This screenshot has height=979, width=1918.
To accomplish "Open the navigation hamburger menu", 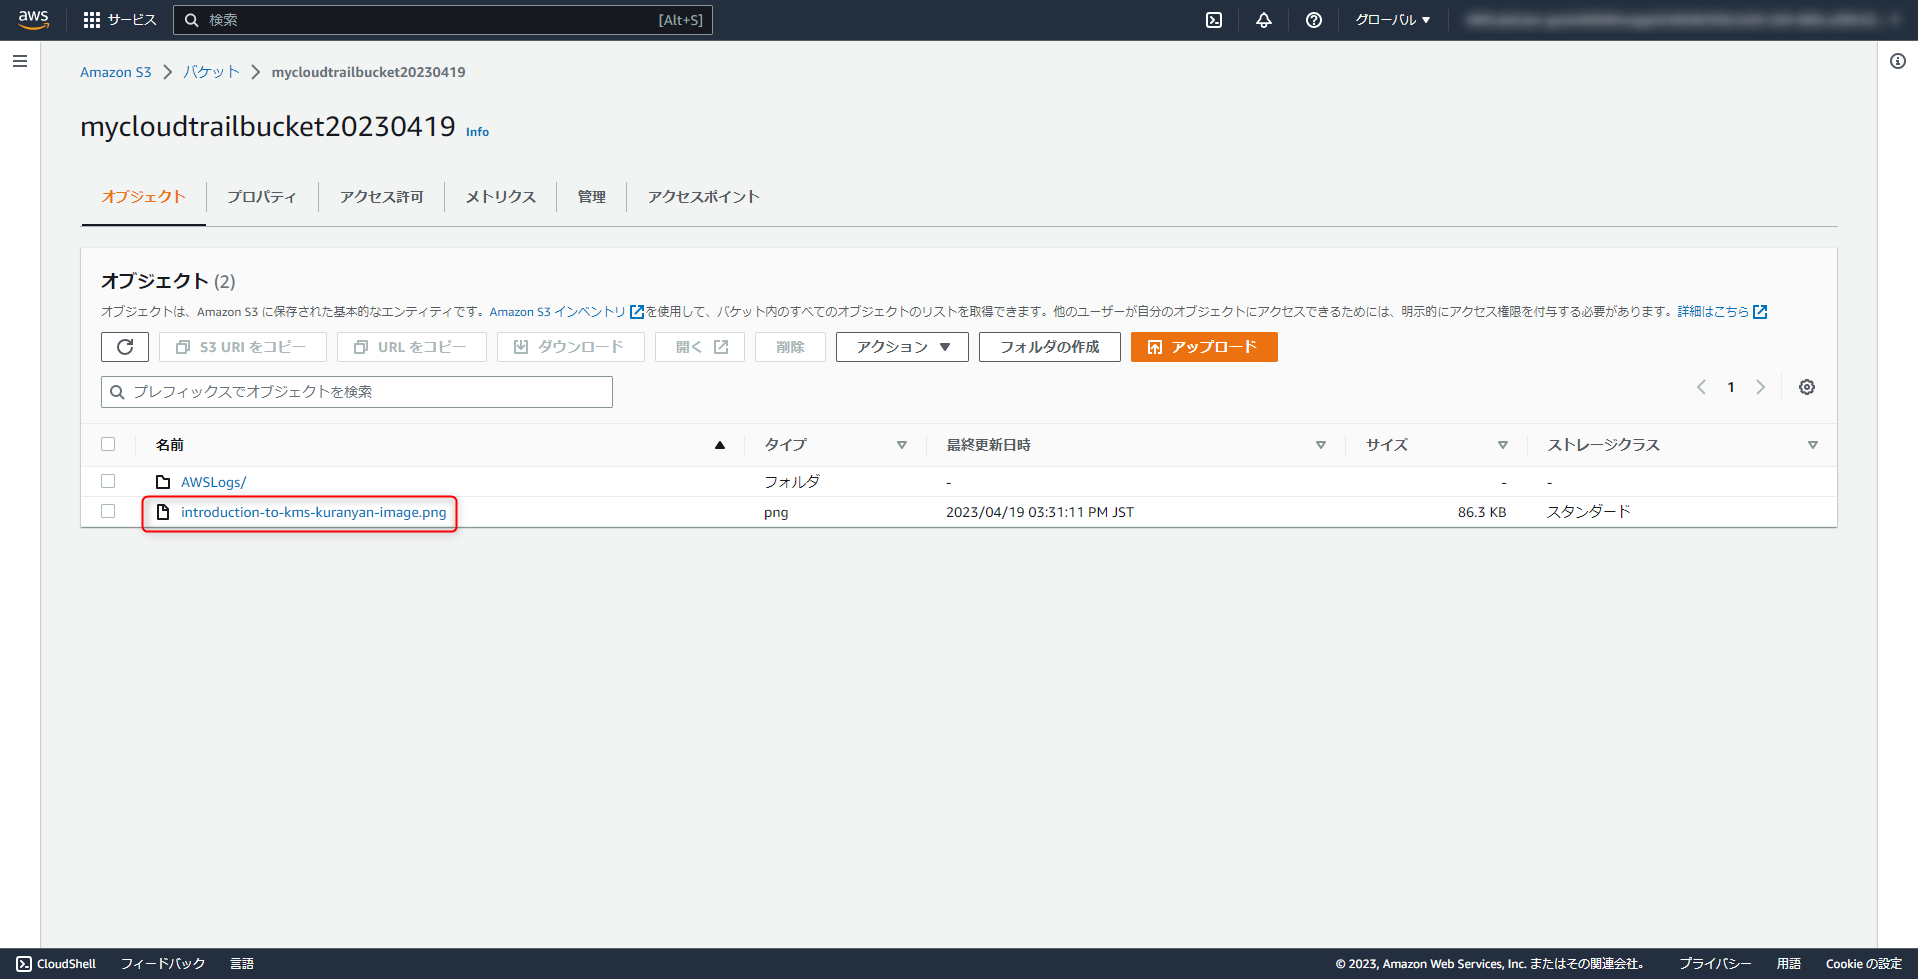I will (19, 61).
